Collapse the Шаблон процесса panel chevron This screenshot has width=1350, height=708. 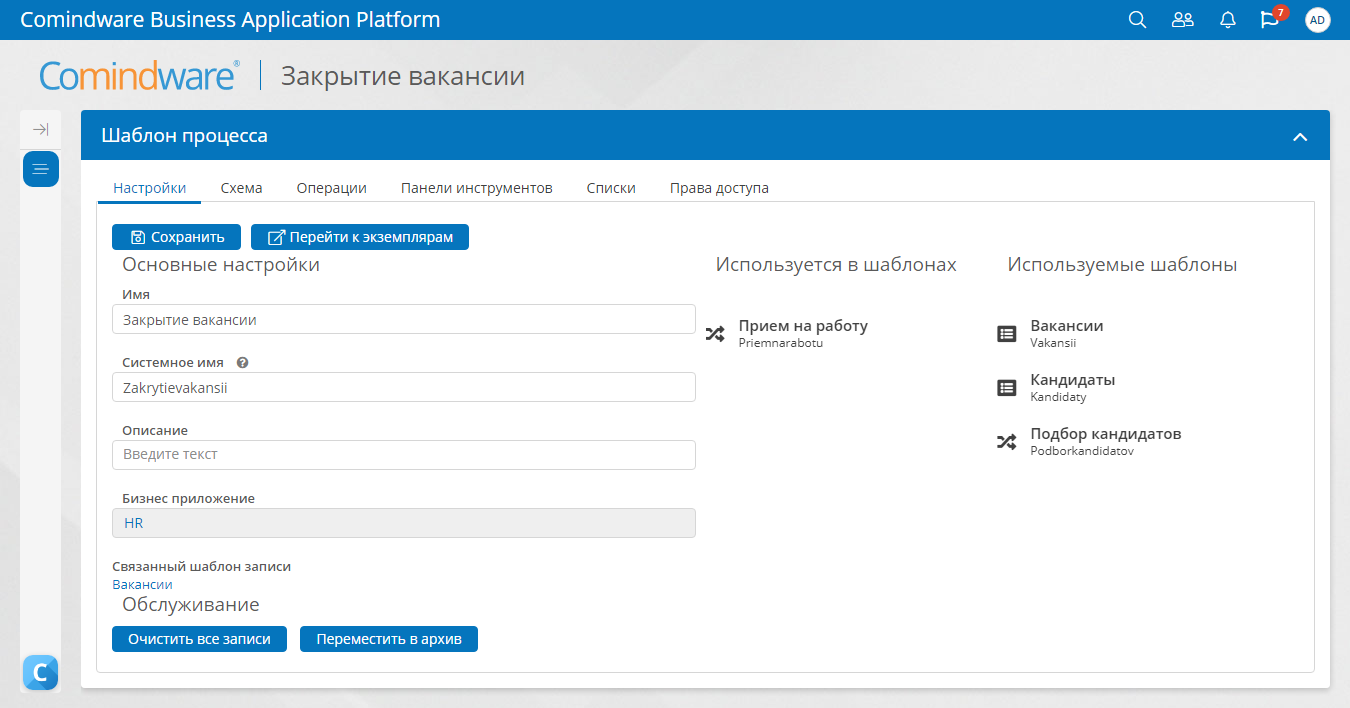(x=1300, y=136)
